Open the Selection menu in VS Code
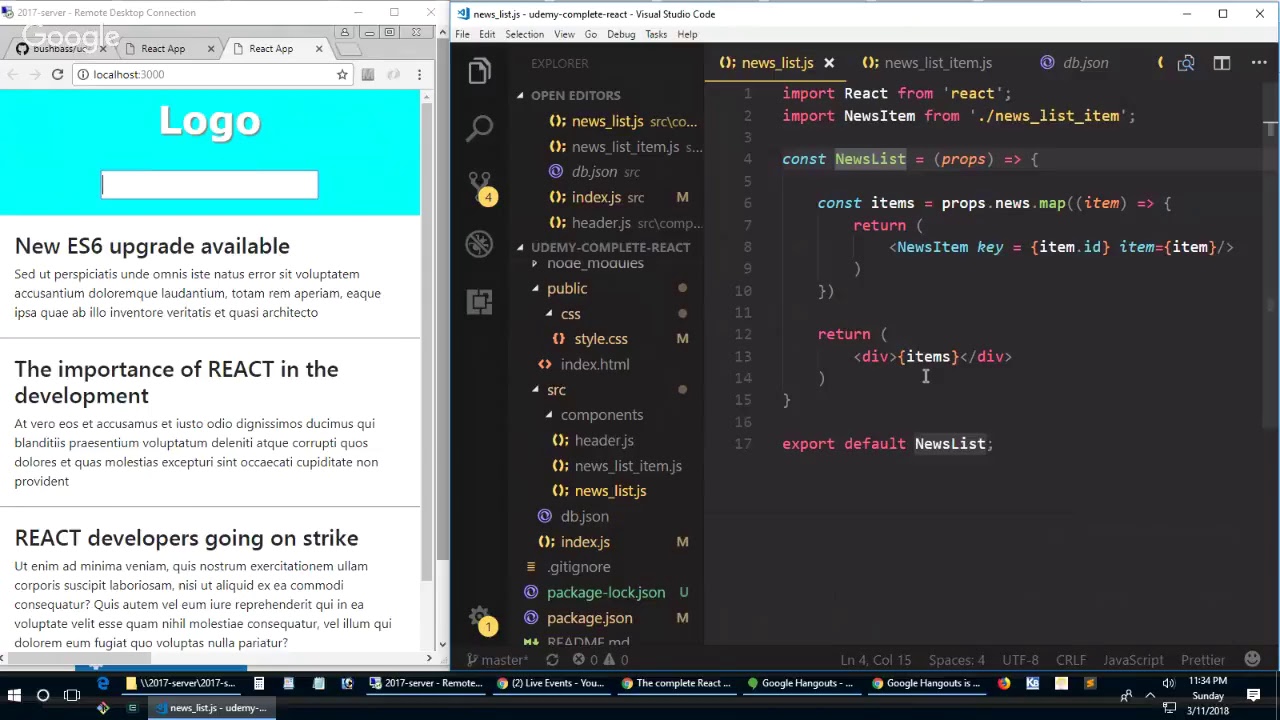Image resolution: width=1280 pixels, height=720 pixels. [x=524, y=34]
